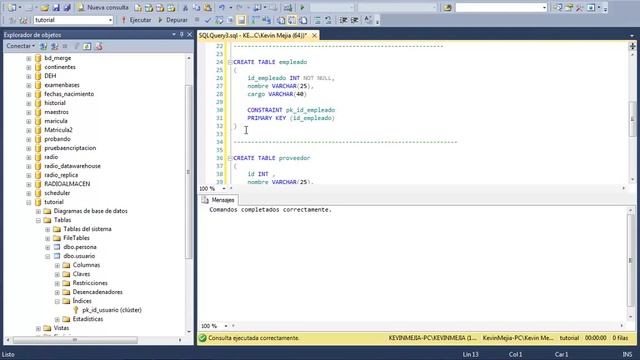
Task: Collapse the CREATE TABLE empleado code block
Action: (x=230, y=62)
